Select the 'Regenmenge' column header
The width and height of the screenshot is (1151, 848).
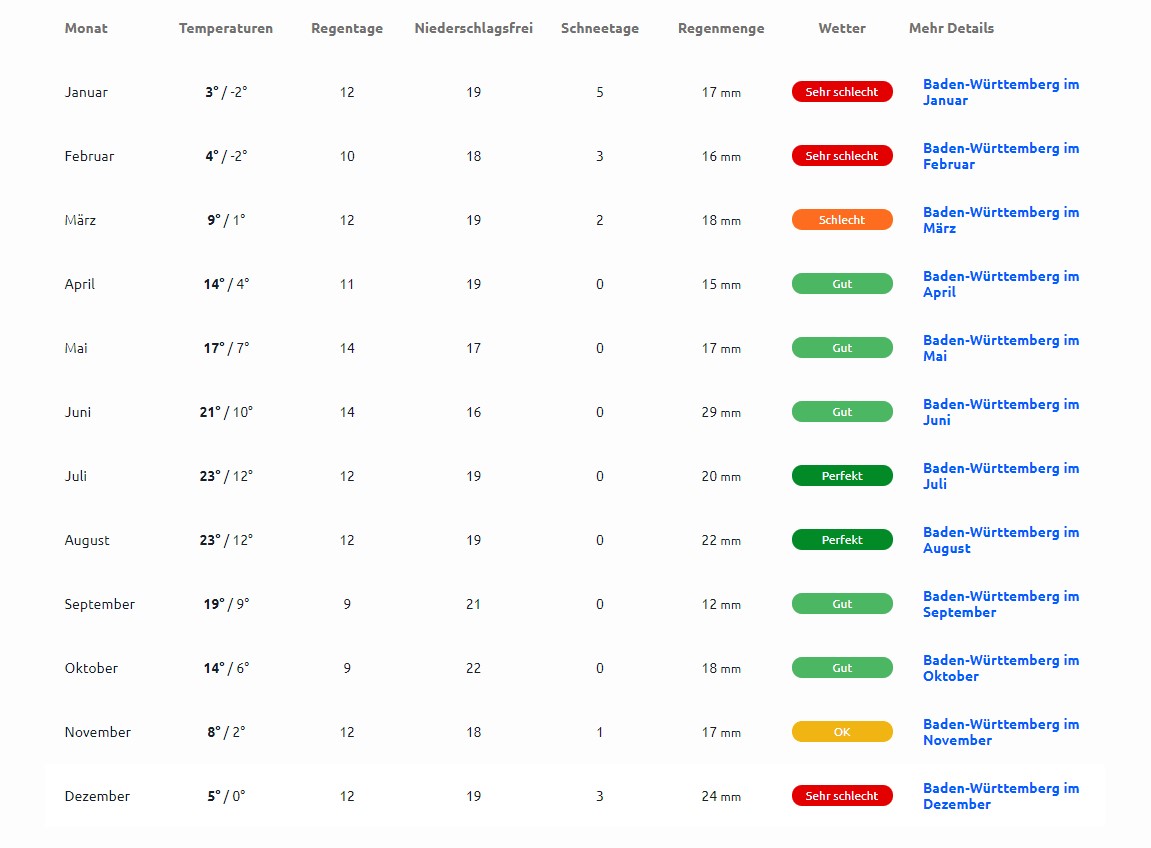coord(721,29)
